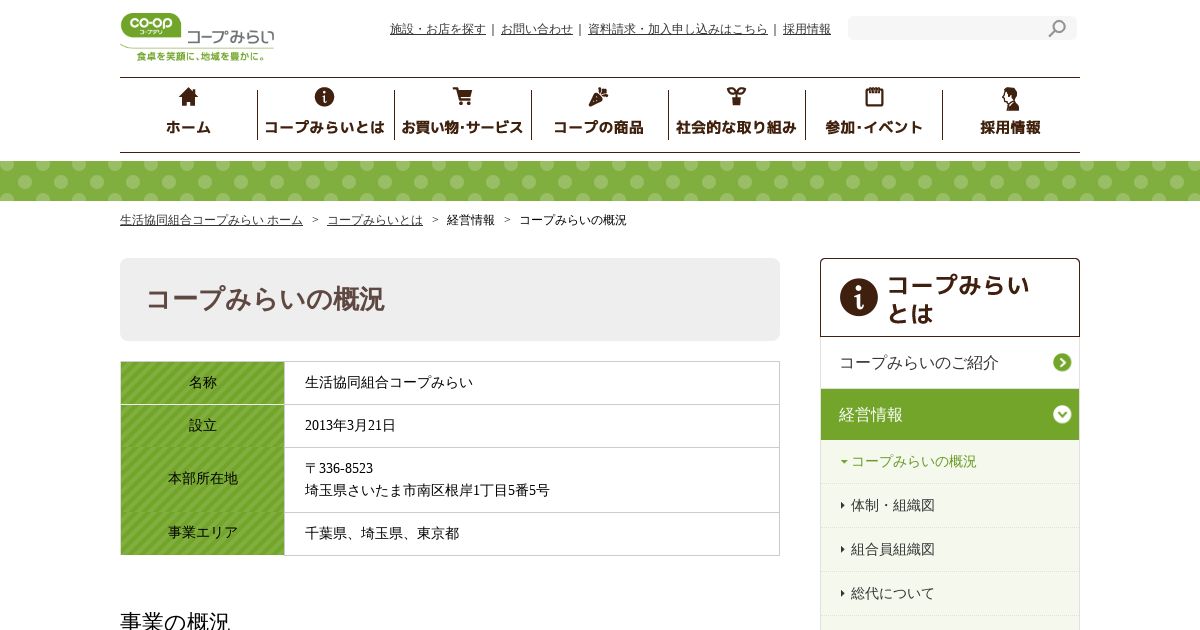
Task: Click the 施設・お店を探す link
Action: tap(438, 29)
